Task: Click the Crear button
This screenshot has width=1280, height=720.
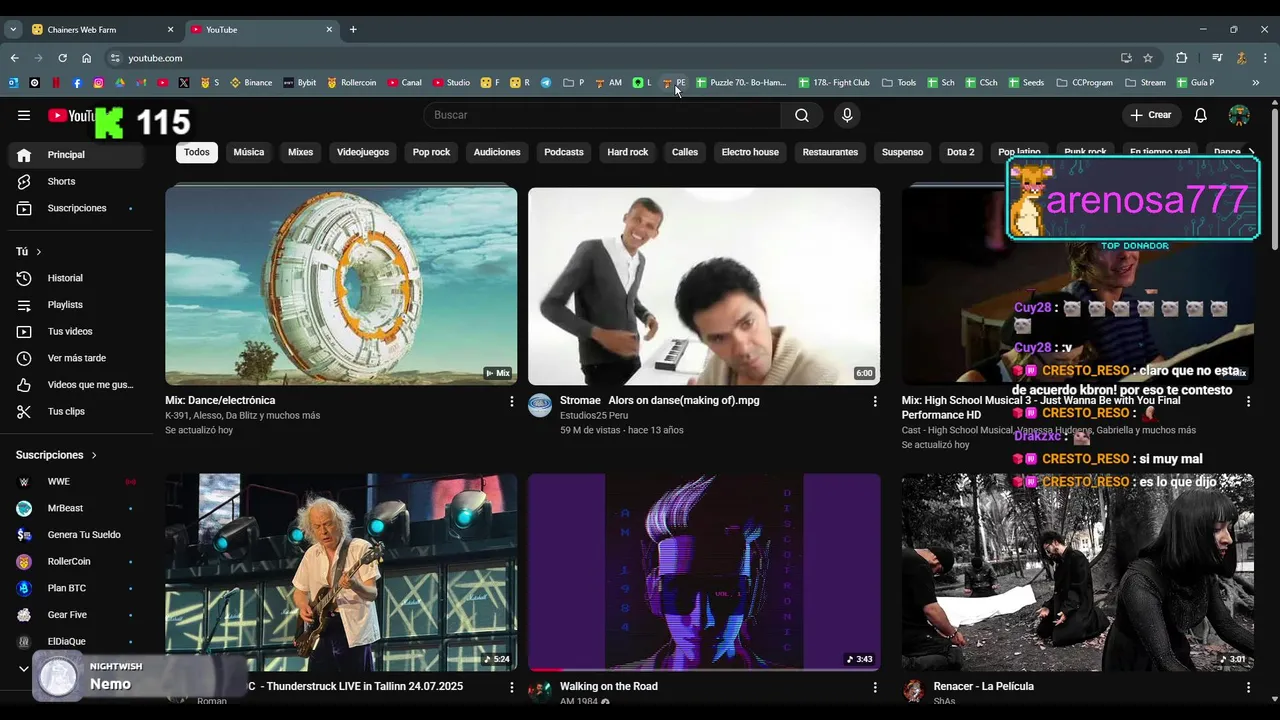Action: pyautogui.click(x=1152, y=115)
